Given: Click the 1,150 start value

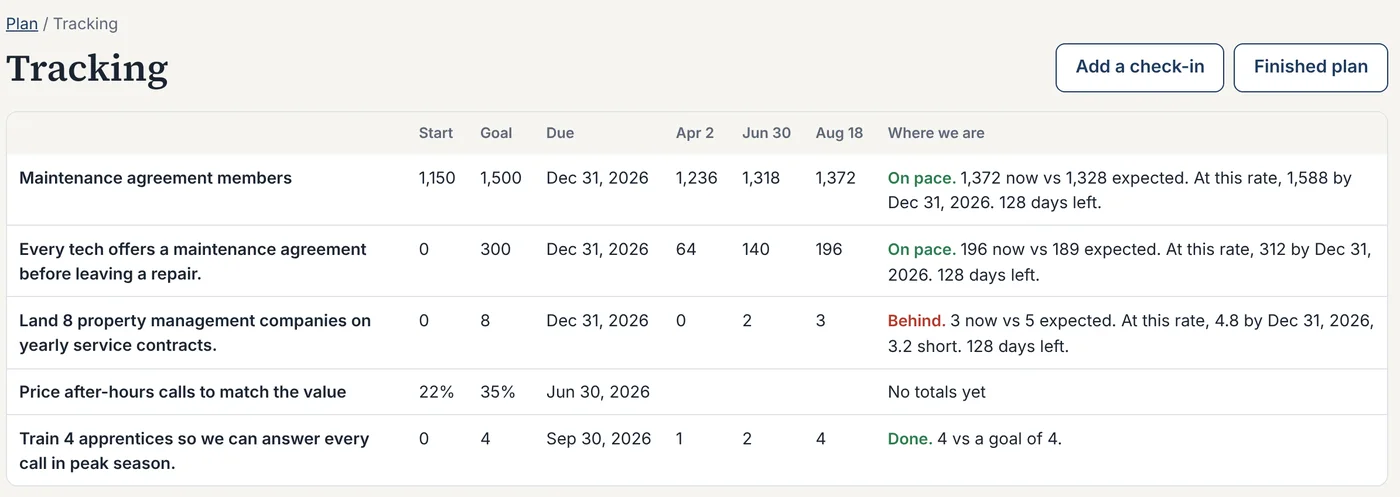Looking at the screenshot, I should tap(437, 178).
